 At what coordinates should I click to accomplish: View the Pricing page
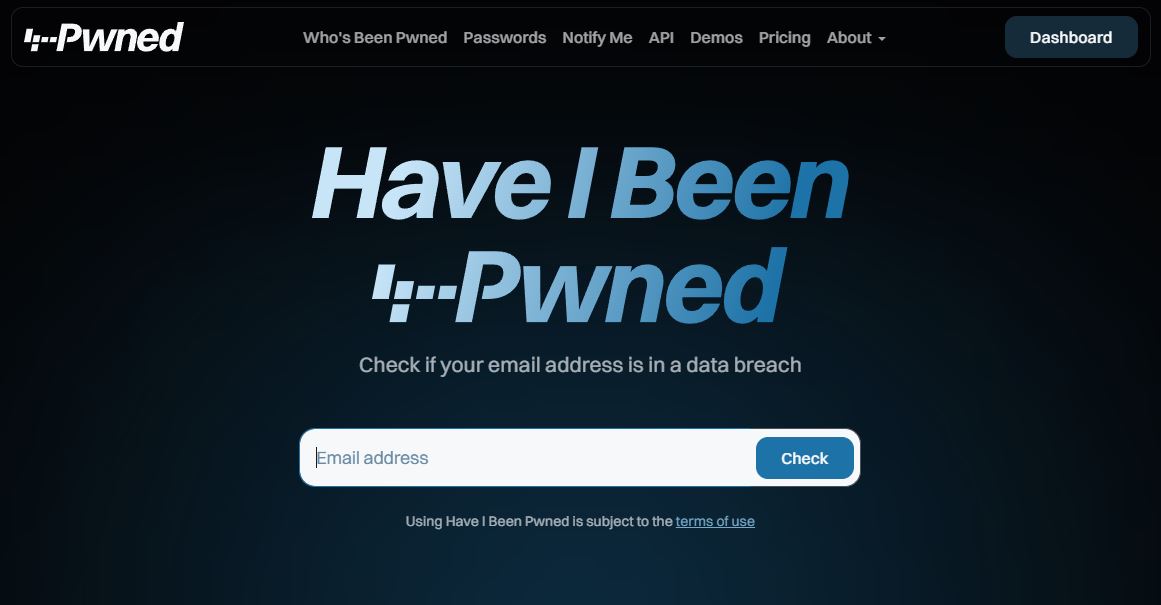pos(784,38)
